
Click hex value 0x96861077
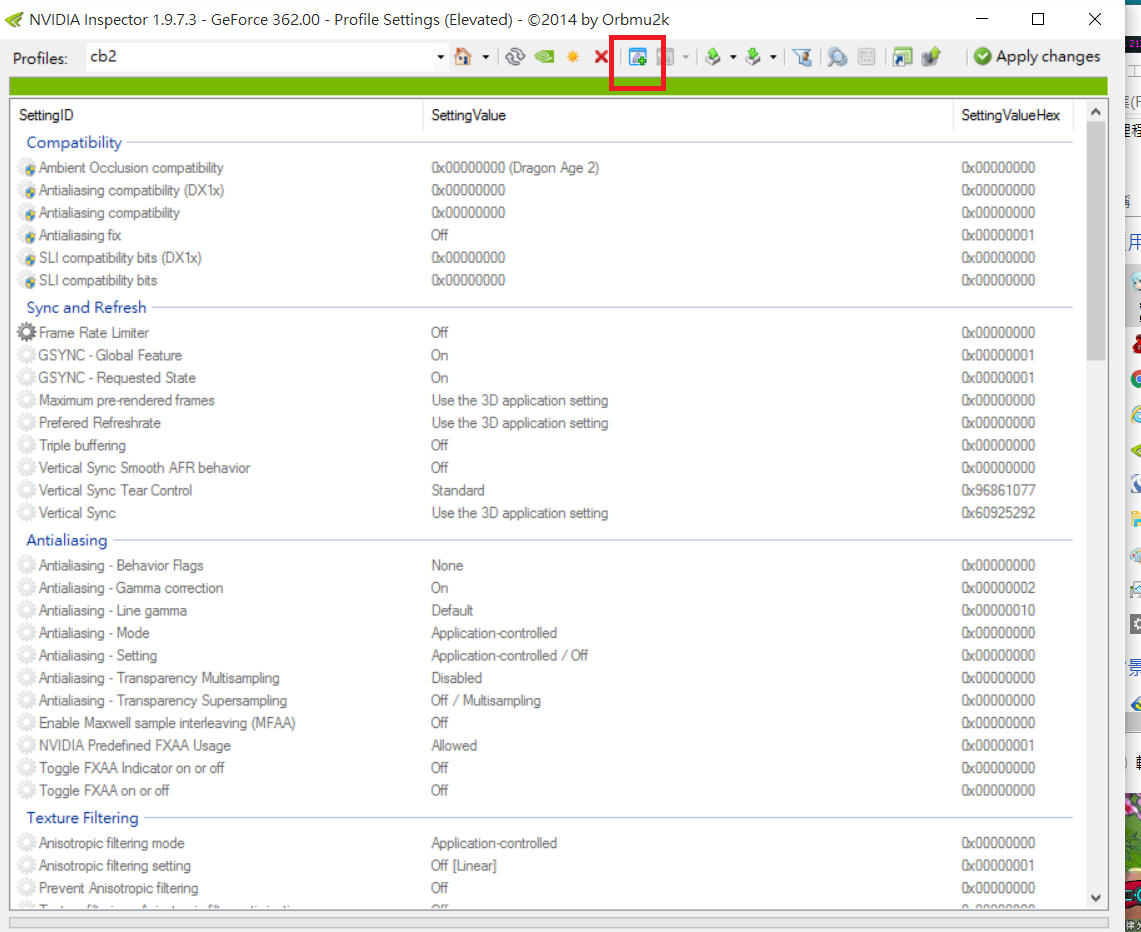[x=998, y=490]
